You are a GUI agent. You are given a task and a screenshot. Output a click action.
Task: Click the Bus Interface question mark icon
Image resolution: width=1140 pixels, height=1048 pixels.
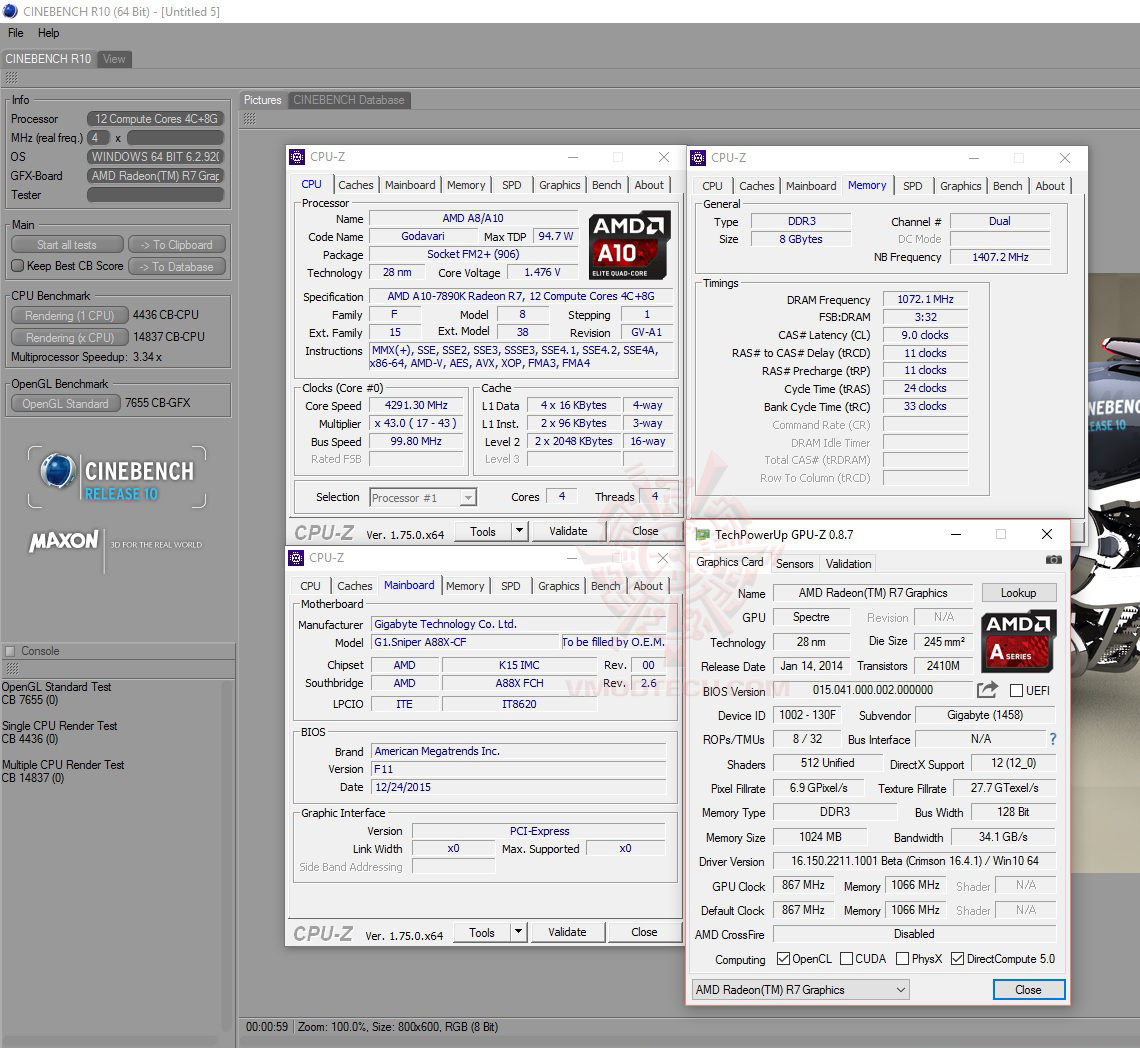pyautogui.click(x=1053, y=739)
